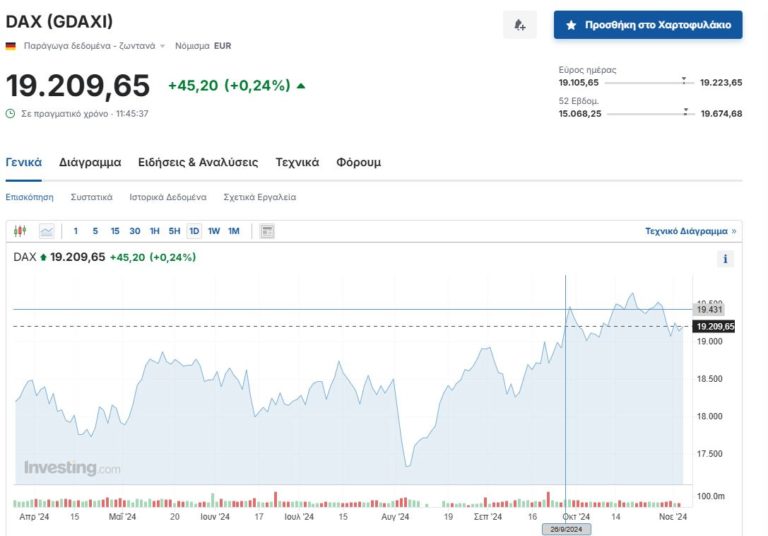This screenshot has width=768, height=536.
Task: Click the real-time clock icon
Action: click(11, 114)
